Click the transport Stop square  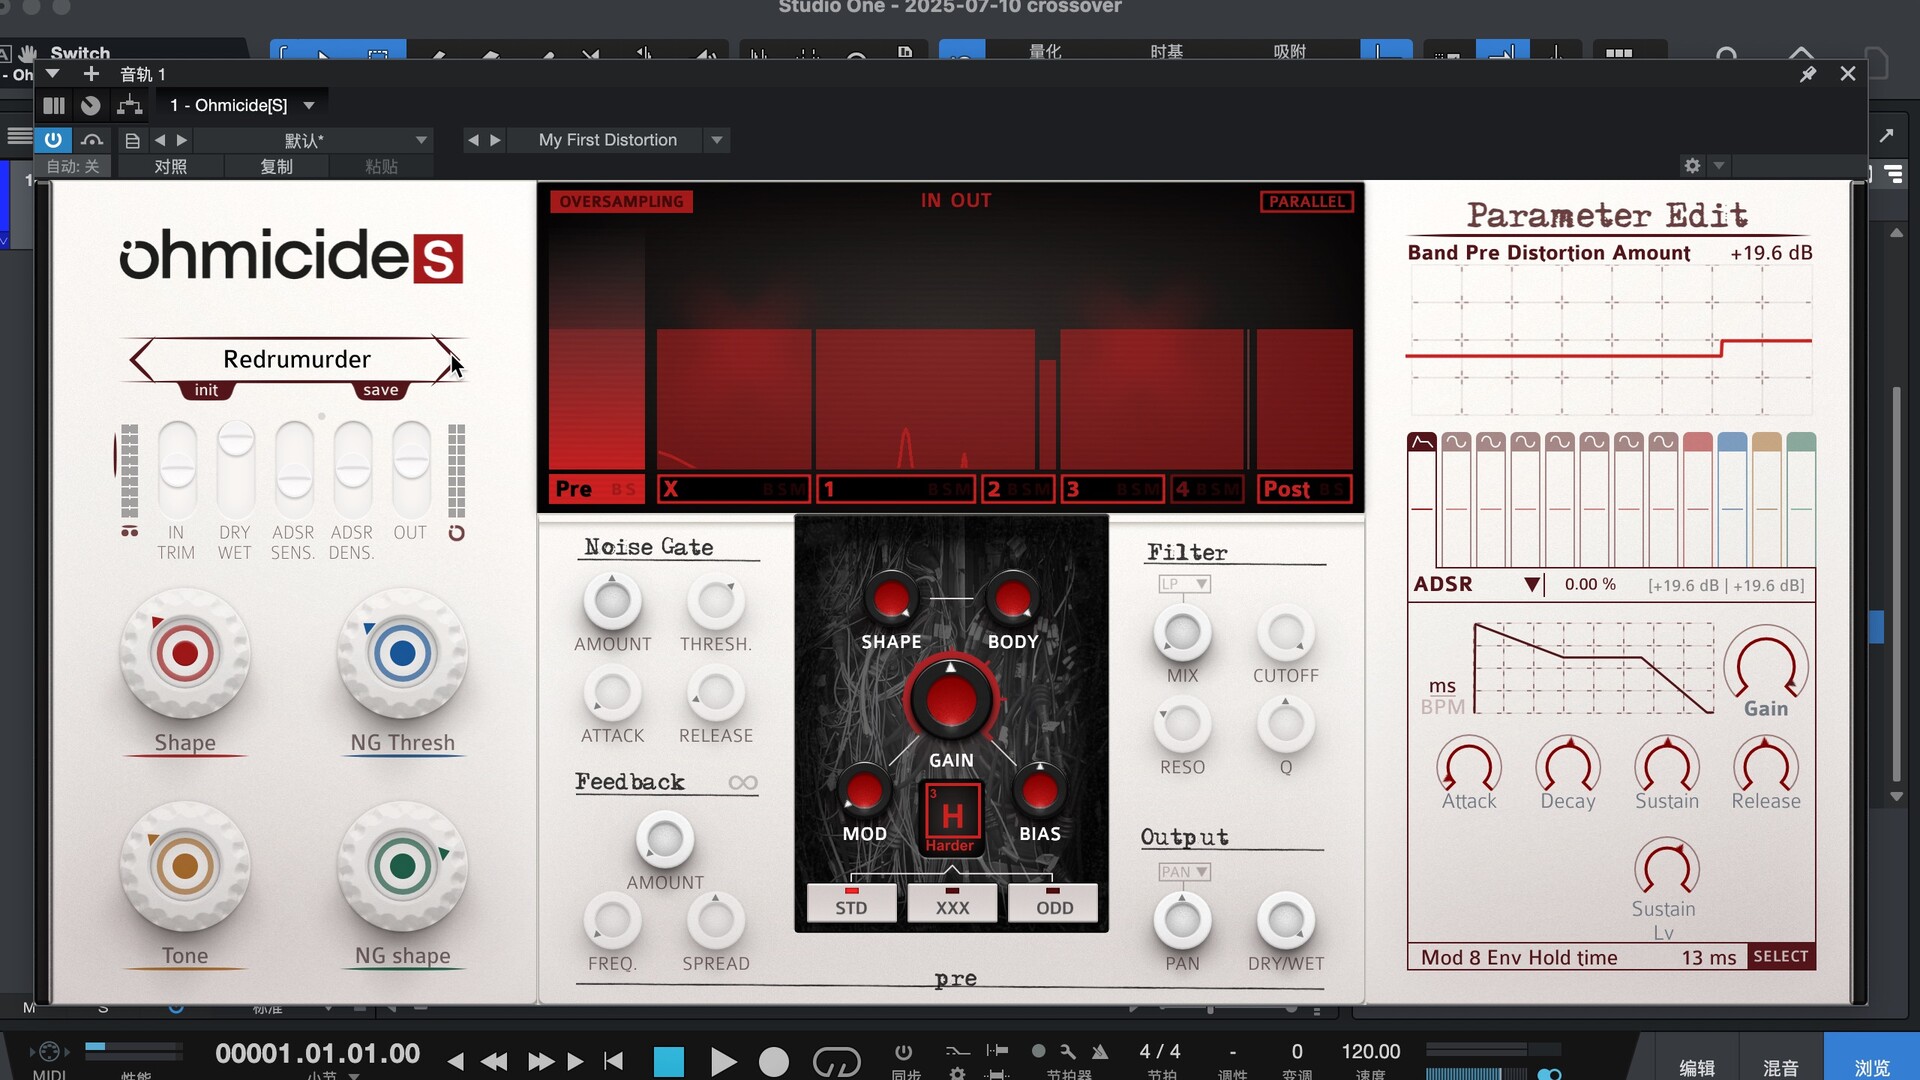coord(669,1061)
